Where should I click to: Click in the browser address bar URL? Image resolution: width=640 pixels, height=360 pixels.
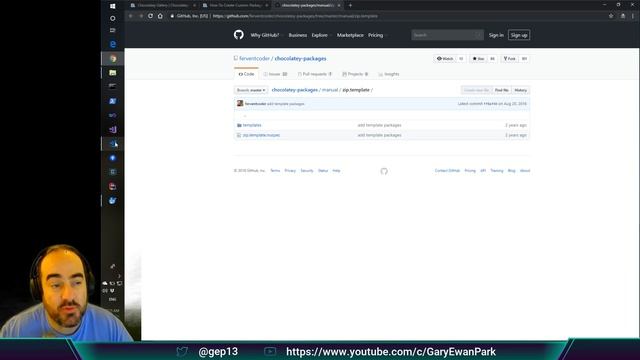pos(295,16)
